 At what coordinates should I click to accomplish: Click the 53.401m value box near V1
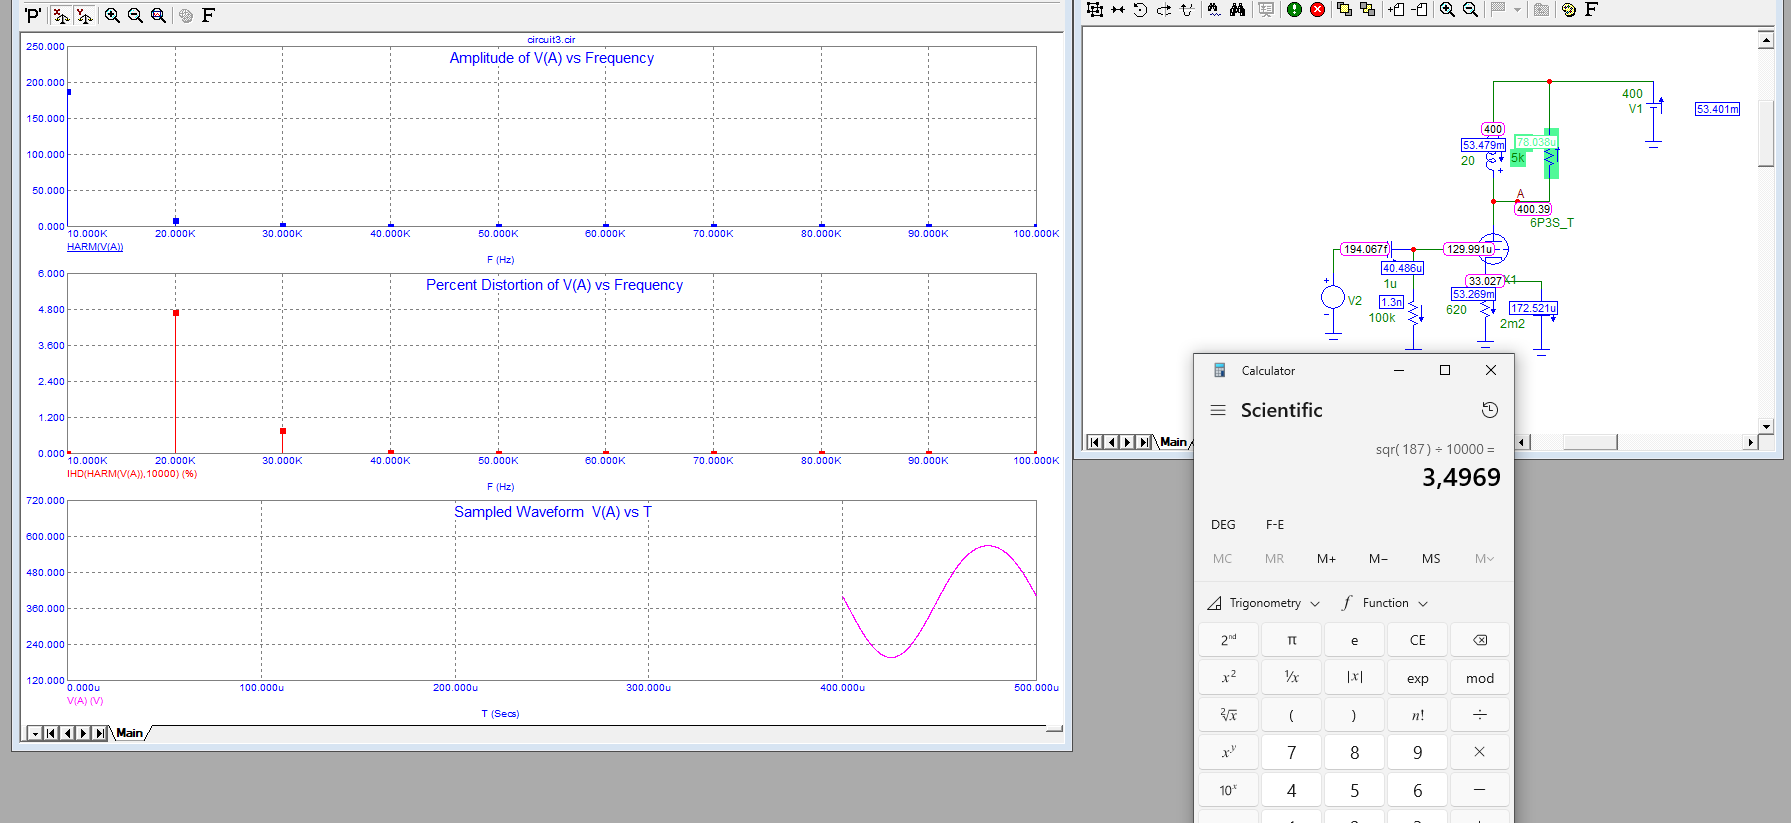(1717, 109)
